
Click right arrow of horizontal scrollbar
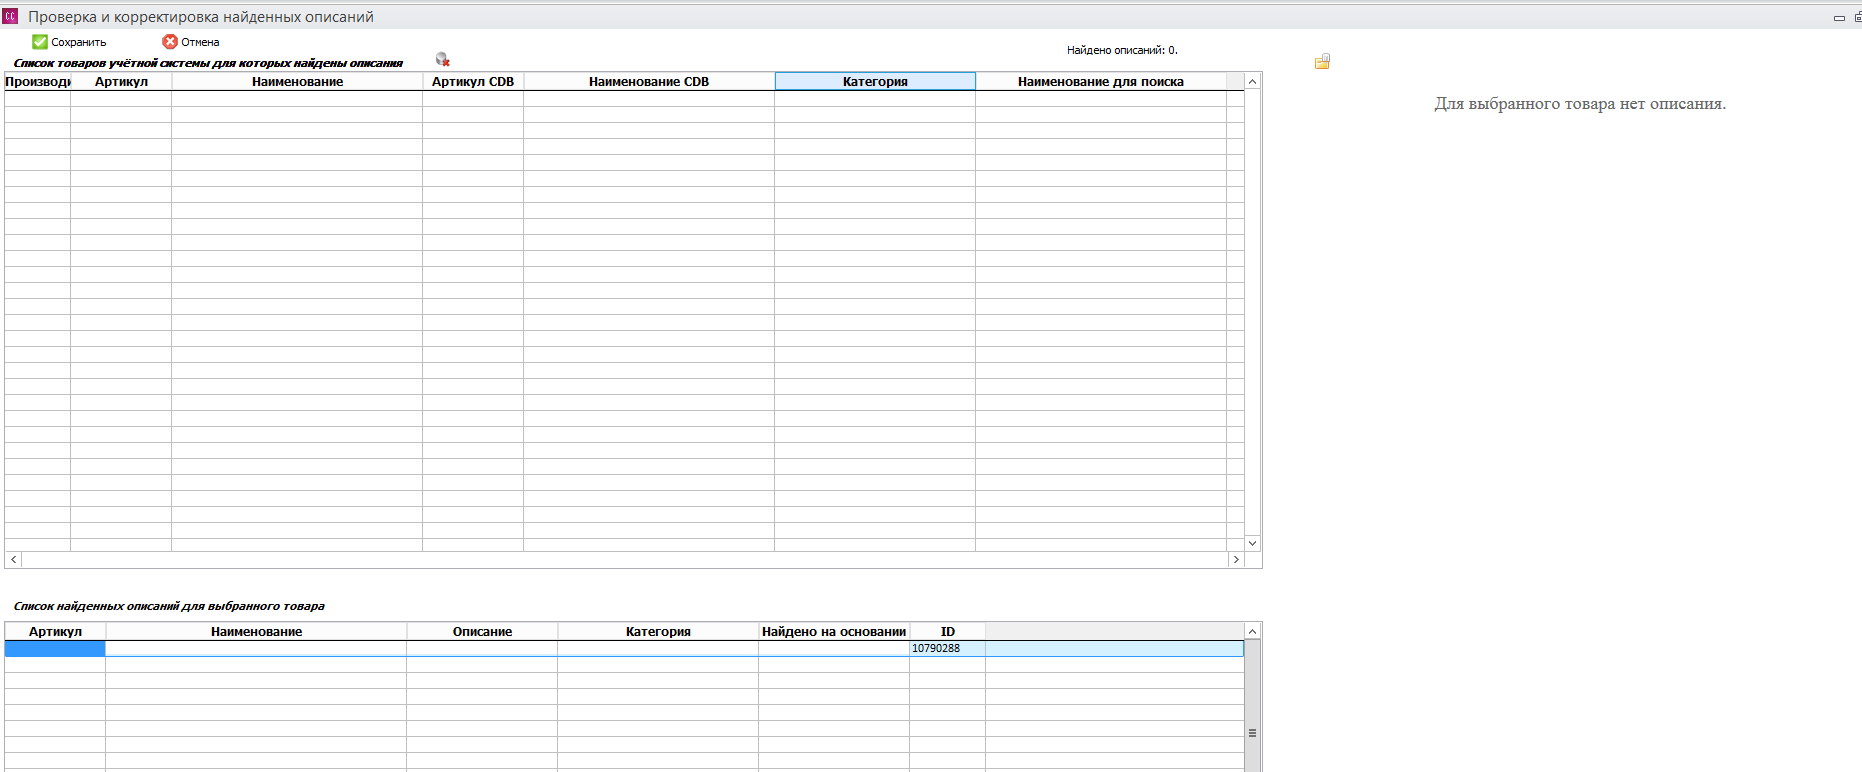click(x=1236, y=560)
